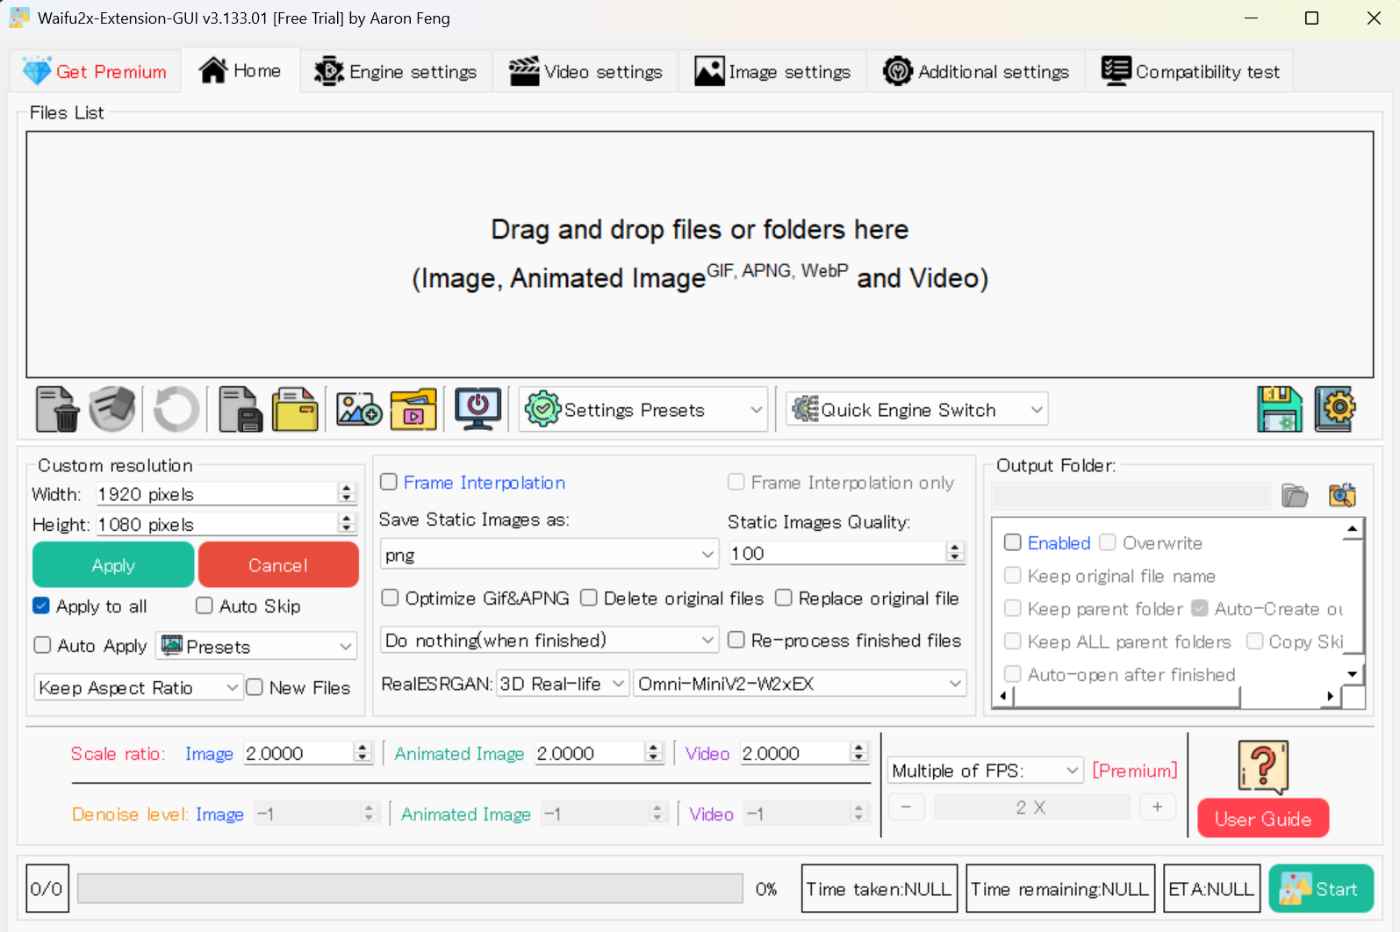Click the circular refresh icon
Viewport: 1400px width, 932px height.
point(176,409)
